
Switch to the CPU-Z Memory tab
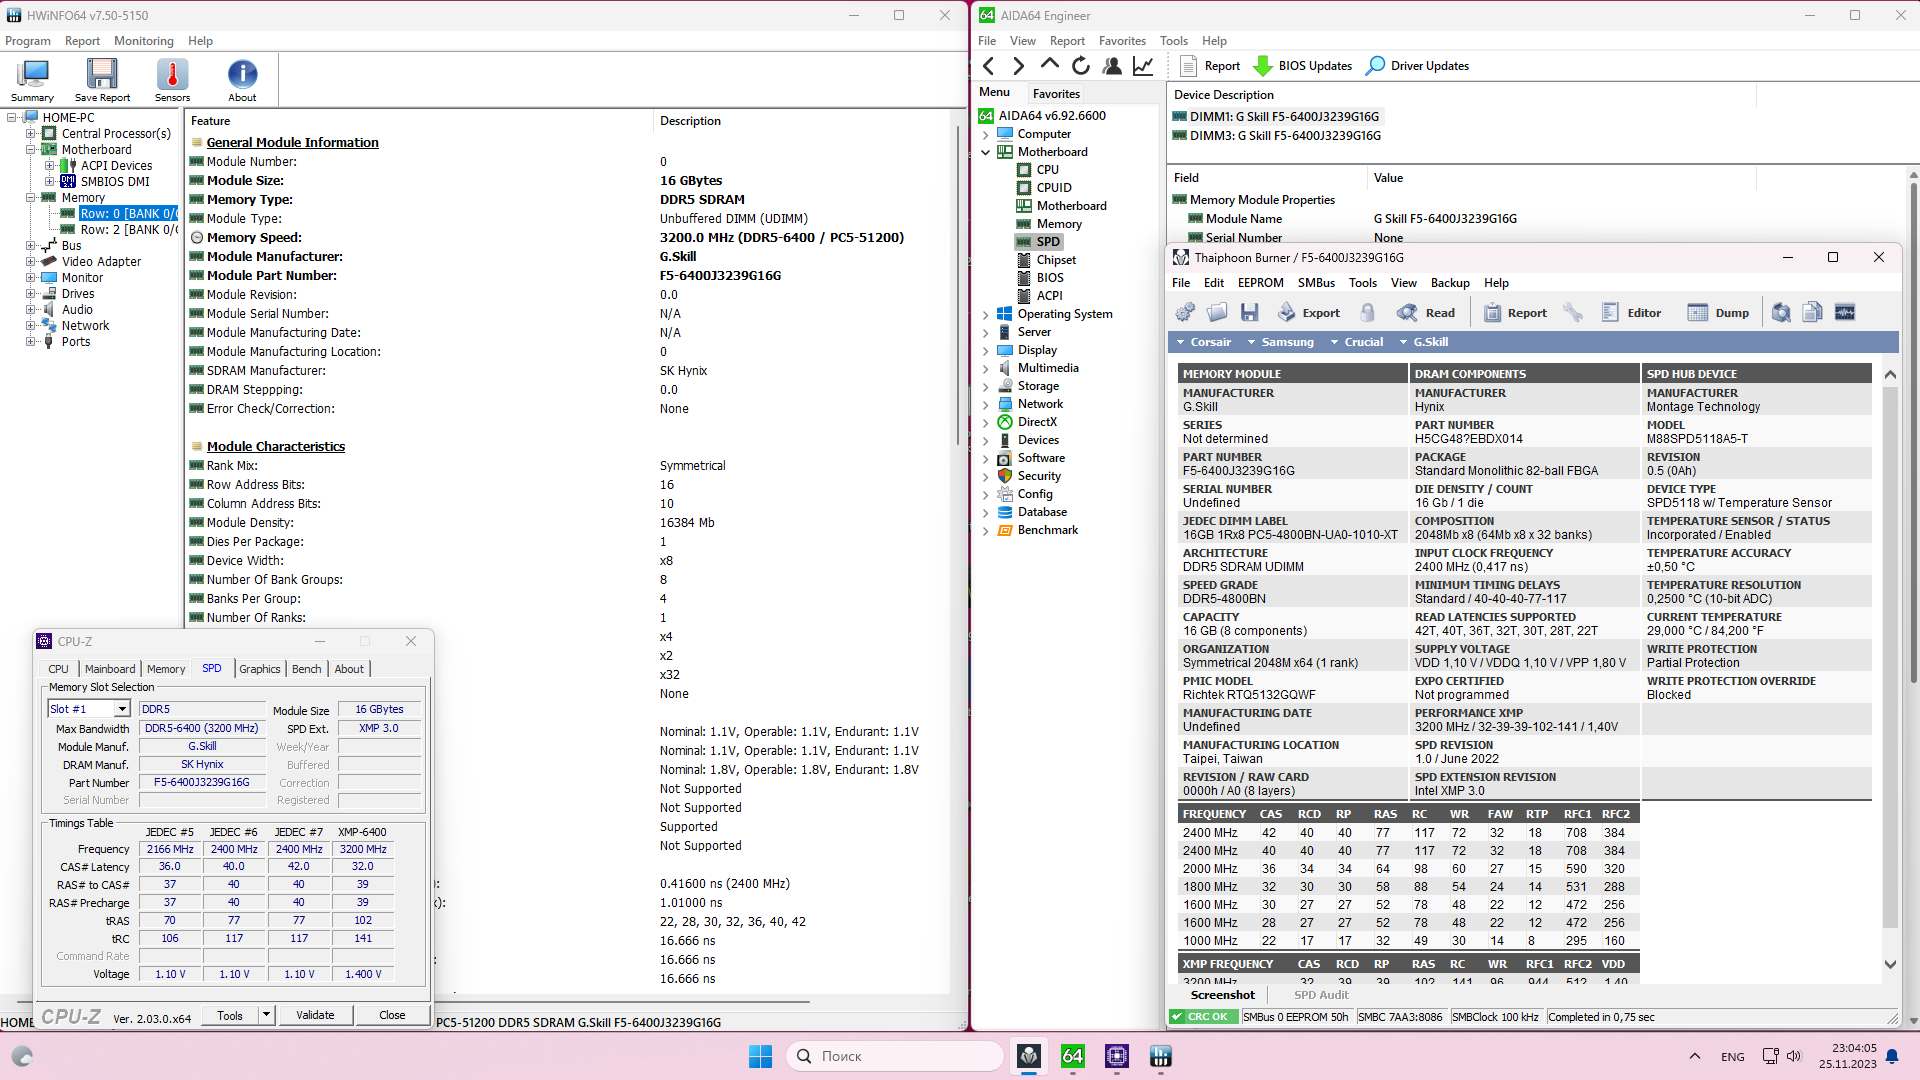(x=166, y=669)
